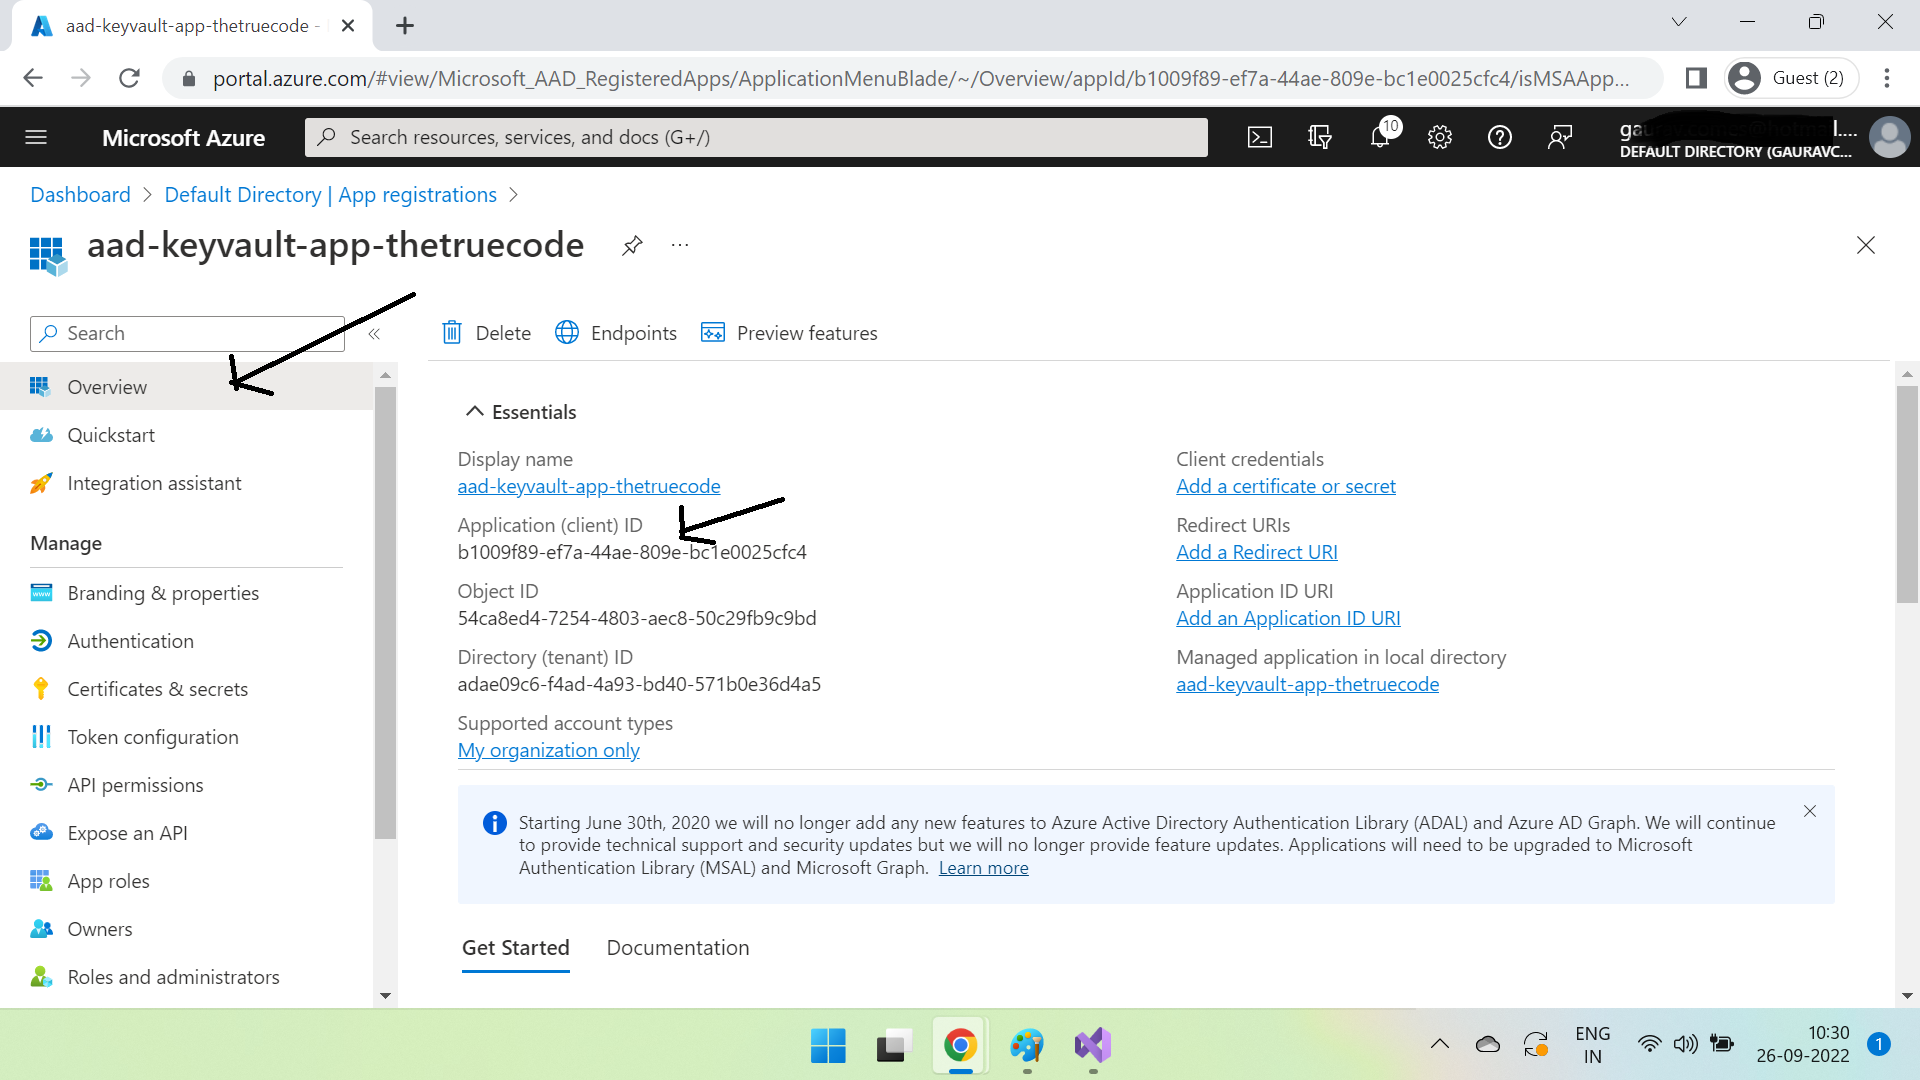Open the Guest profile button
The width and height of the screenshot is (1920, 1080).
click(x=1791, y=78)
